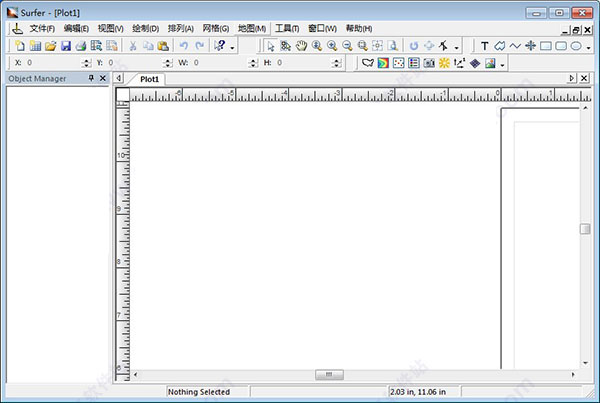This screenshot has width=600, height=403.
Task: Create a new 3D wireframe map
Action: click(475, 63)
